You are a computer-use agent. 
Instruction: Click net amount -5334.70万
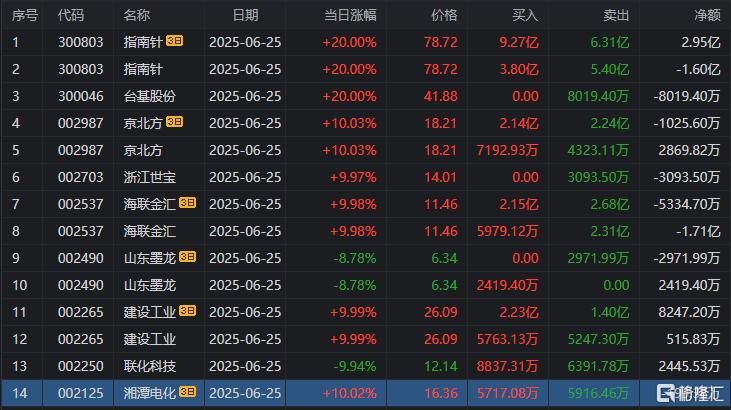687,204
